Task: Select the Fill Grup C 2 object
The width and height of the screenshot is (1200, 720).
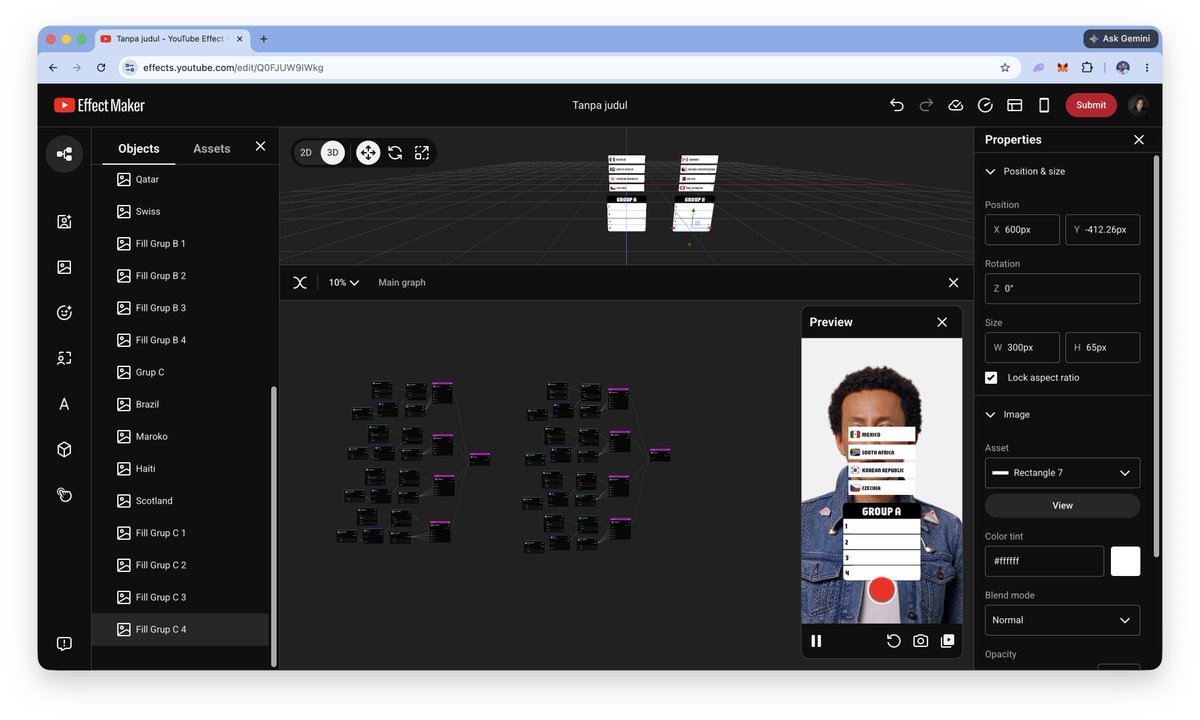Action: [180, 565]
